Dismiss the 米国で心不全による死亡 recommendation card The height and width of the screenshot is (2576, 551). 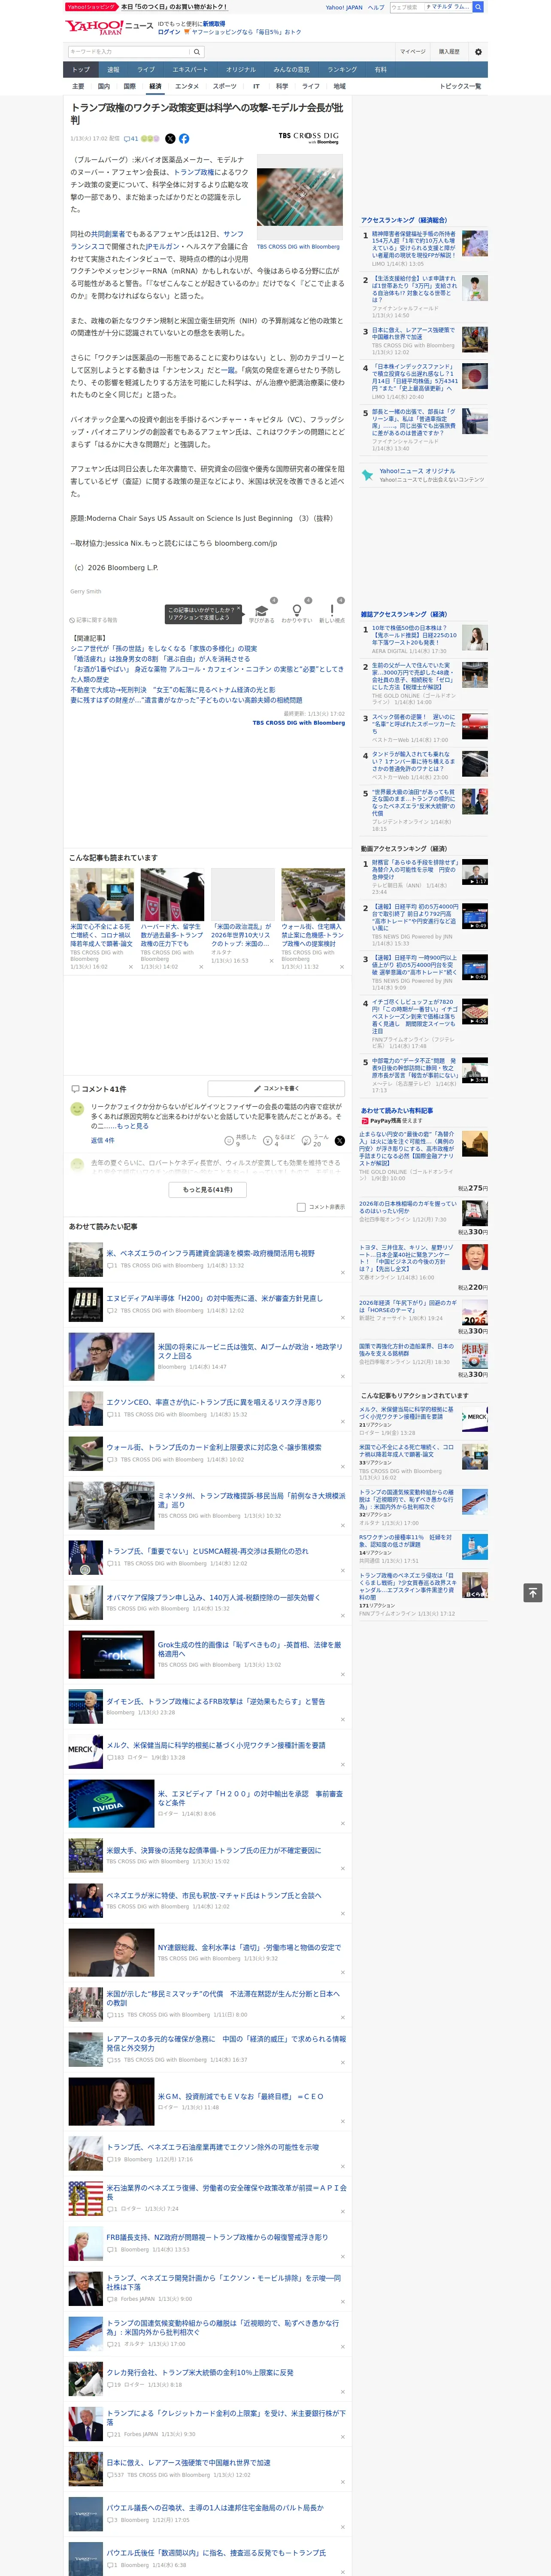131,966
